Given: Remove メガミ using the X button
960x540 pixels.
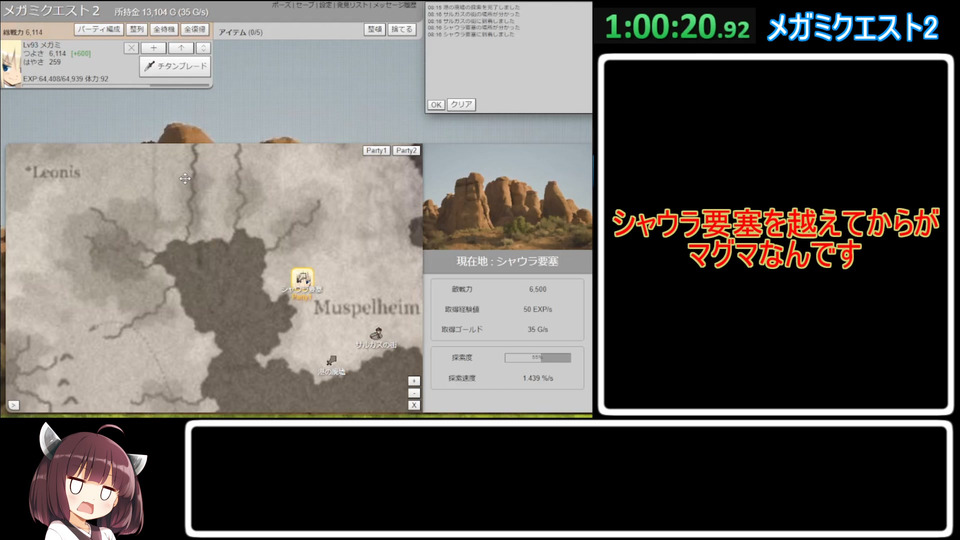Looking at the screenshot, I should (x=131, y=48).
